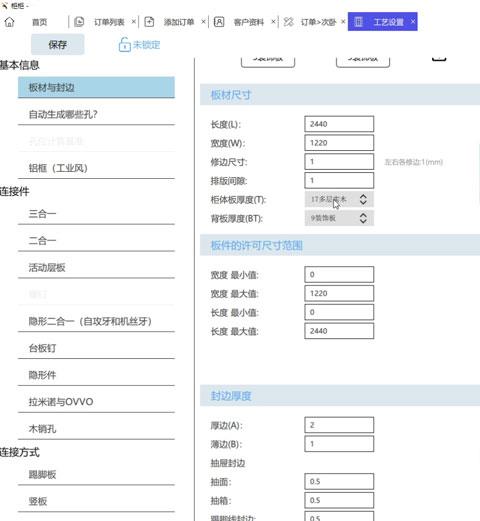
Task: Select 铝框（工业风） in sidebar
Action: point(96,168)
